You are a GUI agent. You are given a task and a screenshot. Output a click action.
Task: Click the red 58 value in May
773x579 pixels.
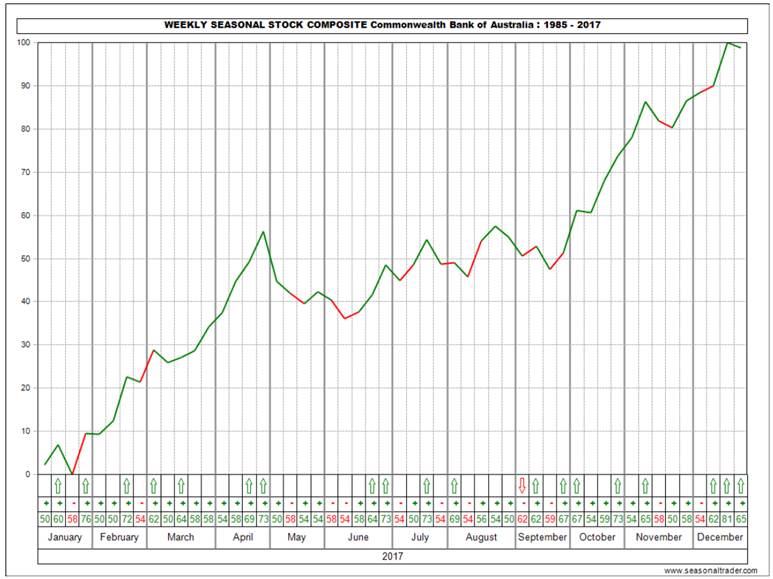290,519
